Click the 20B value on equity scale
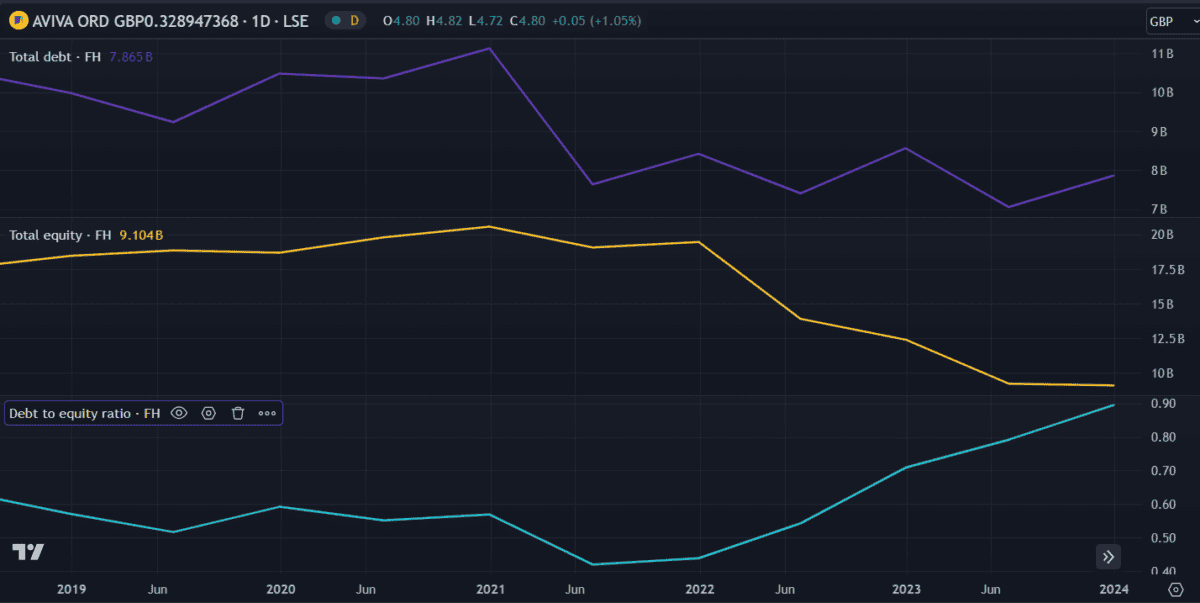The width and height of the screenshot is (1200, 603). point(1162,235)
